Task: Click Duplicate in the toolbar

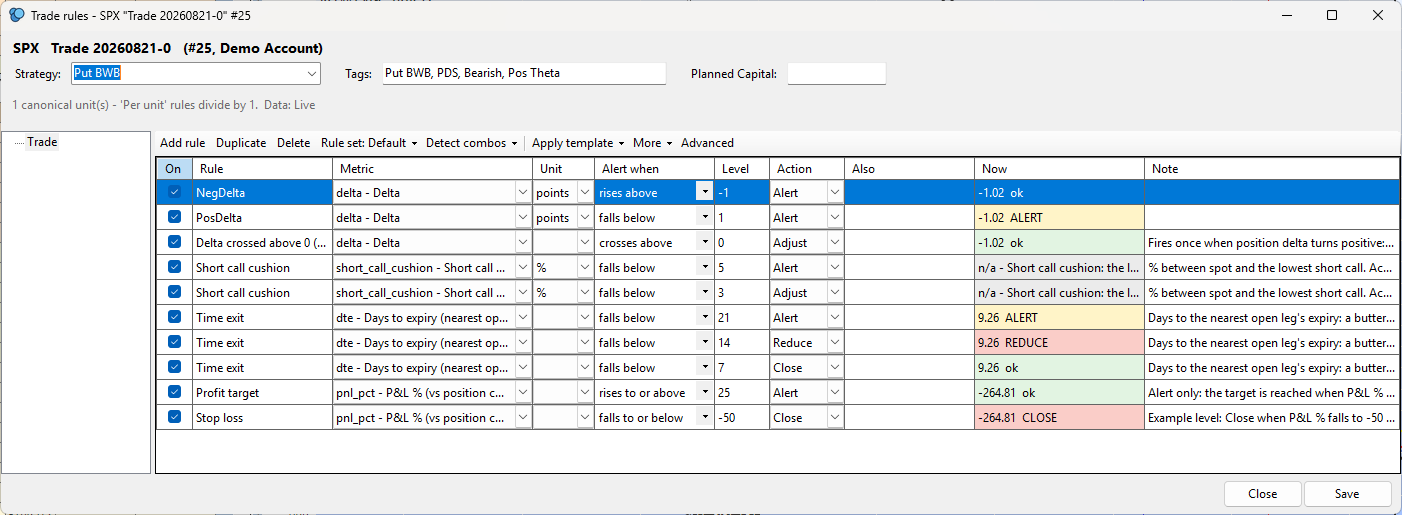Action: [x=241, y=143]
